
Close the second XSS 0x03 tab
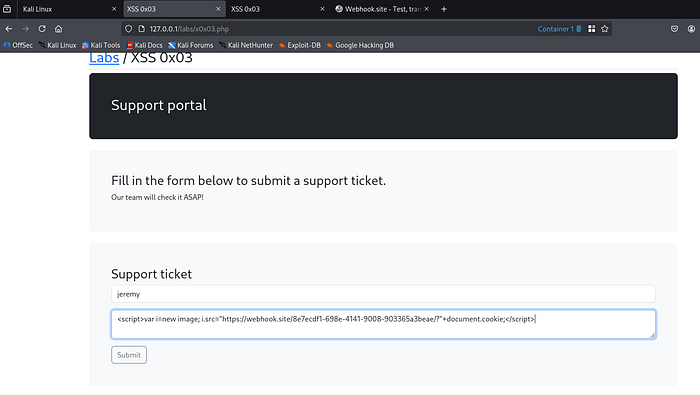(322, 9)
